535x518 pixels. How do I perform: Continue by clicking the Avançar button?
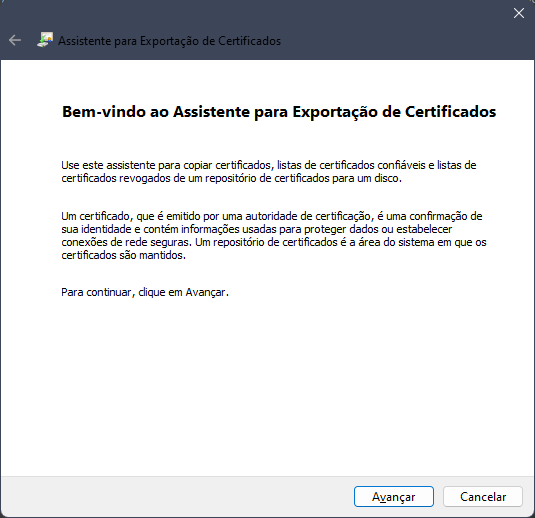tap(394, 497)
